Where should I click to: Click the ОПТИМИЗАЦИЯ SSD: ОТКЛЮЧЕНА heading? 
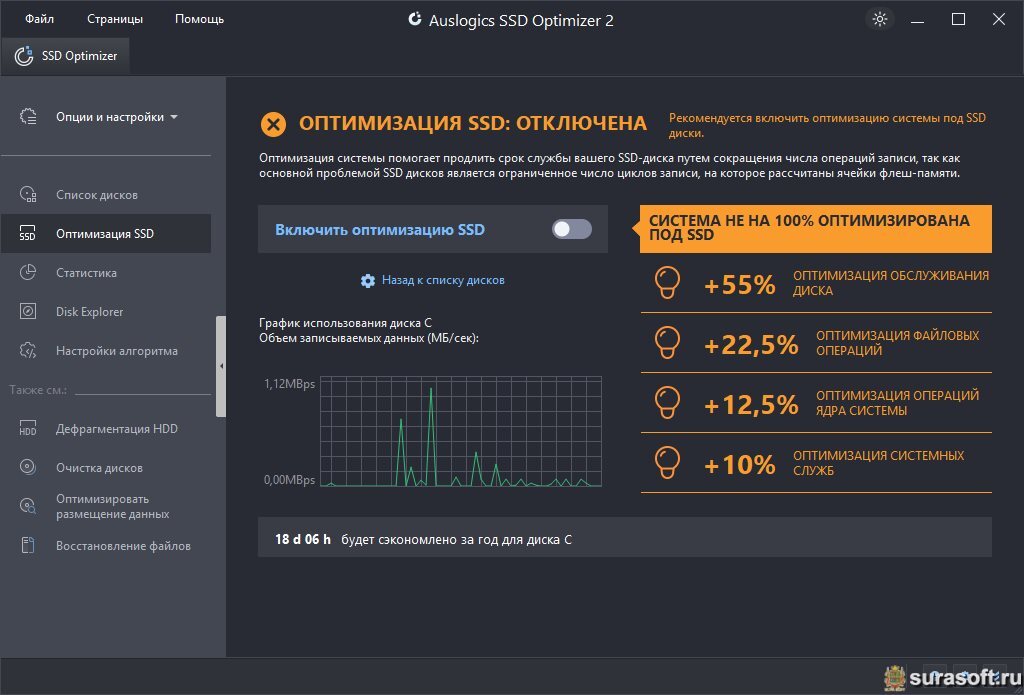[473, 123]
